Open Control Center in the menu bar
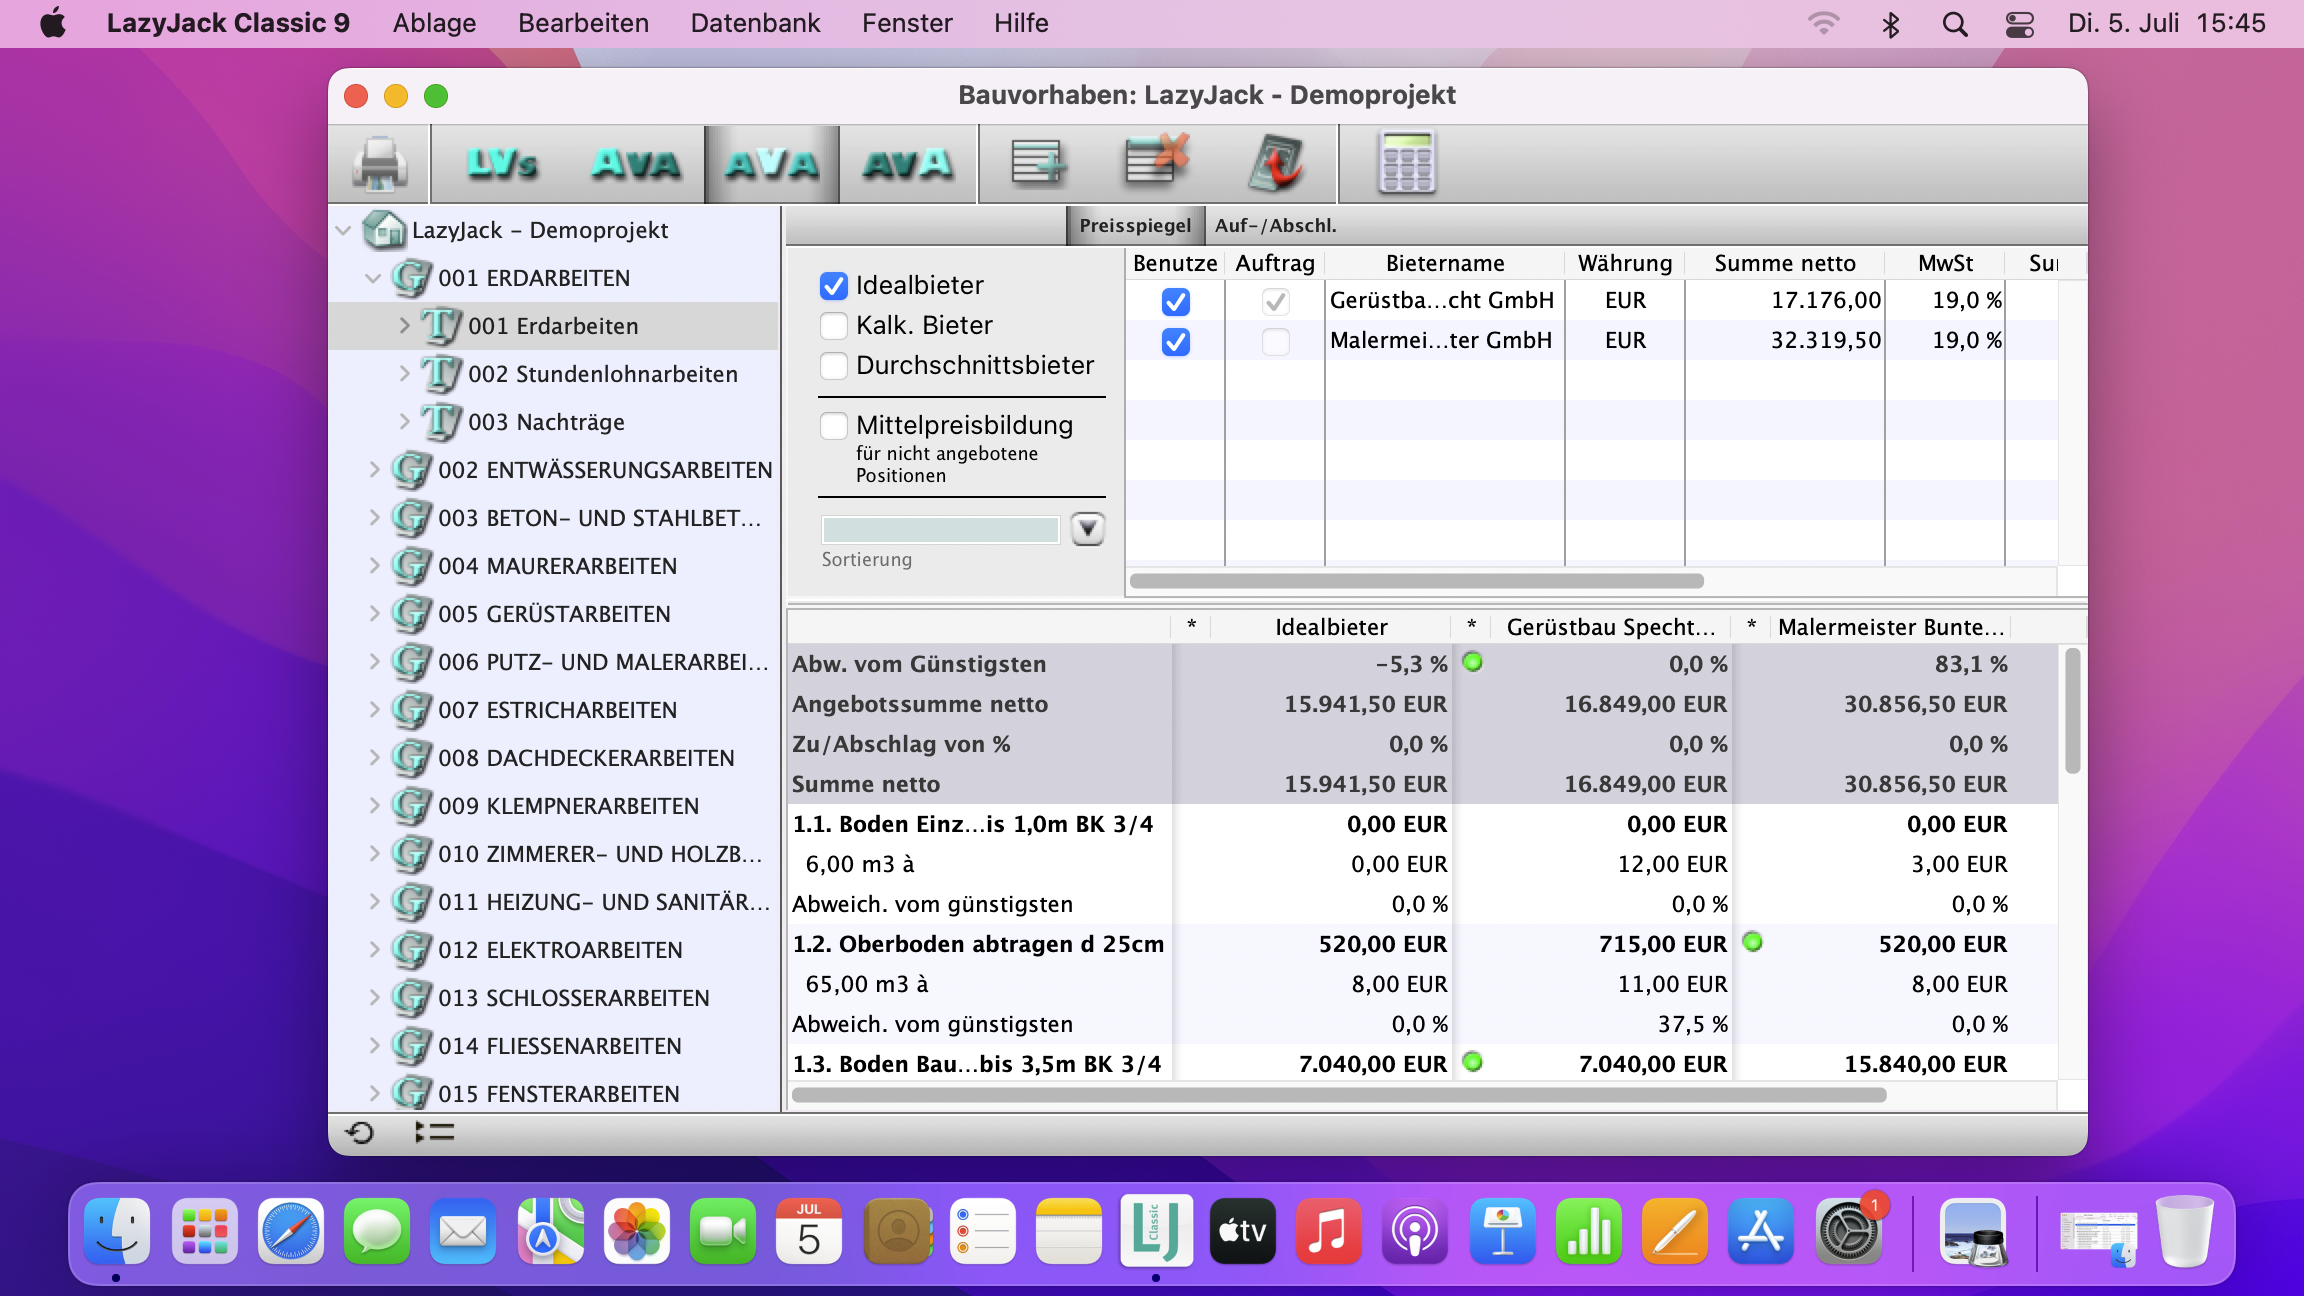 click(2020, 24)
